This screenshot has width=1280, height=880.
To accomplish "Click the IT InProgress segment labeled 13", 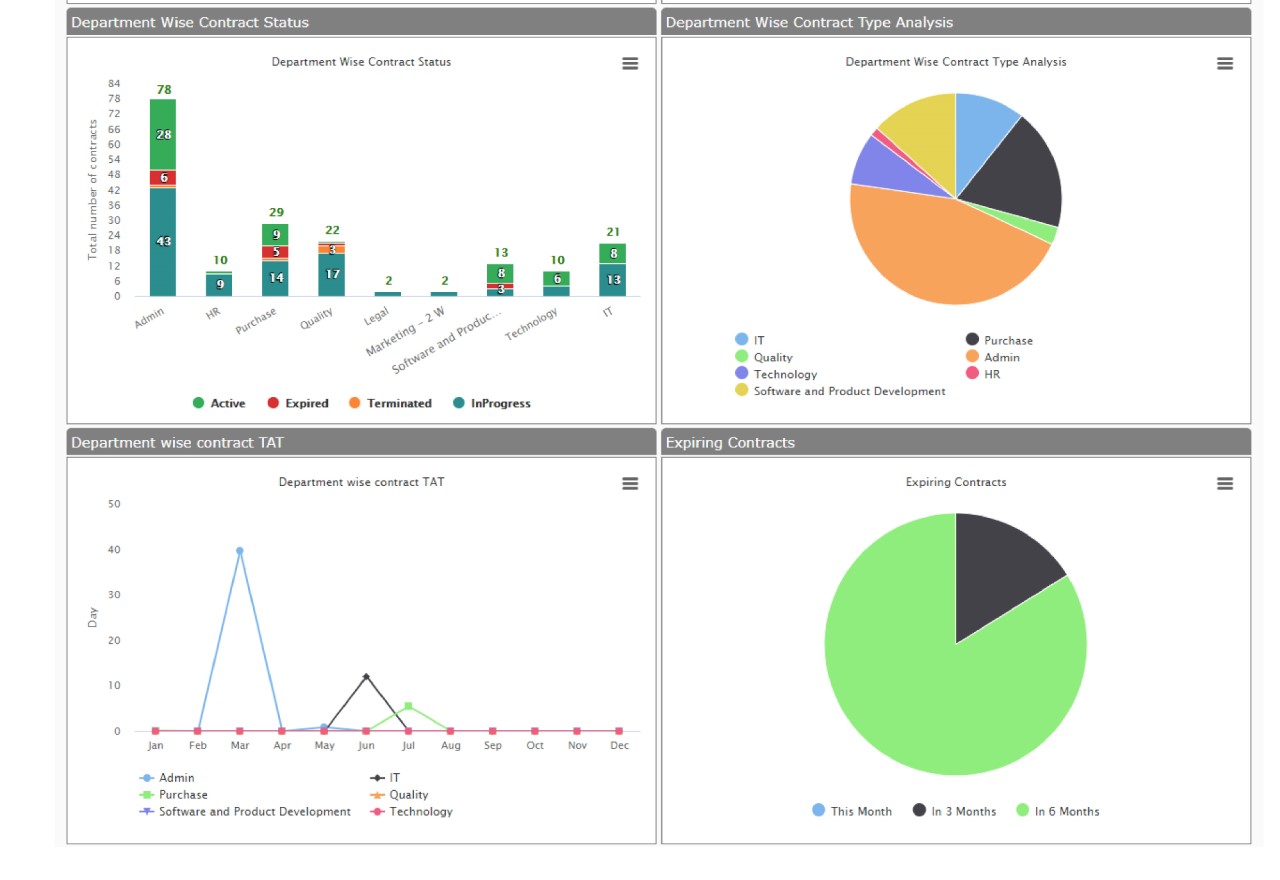I will (613, 280).
